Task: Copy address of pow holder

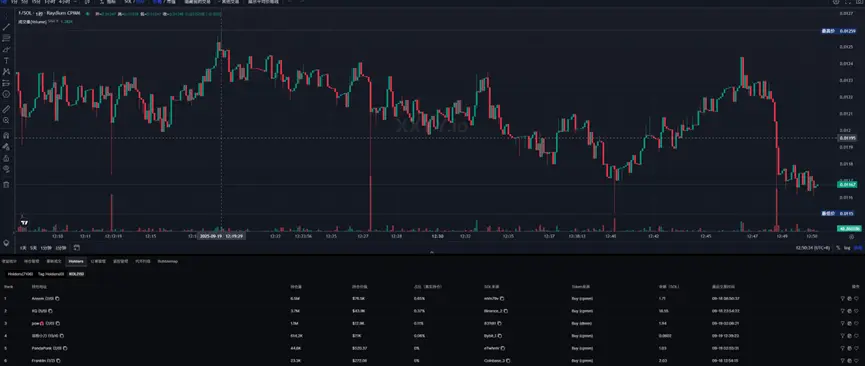Action: pos(57,323)
